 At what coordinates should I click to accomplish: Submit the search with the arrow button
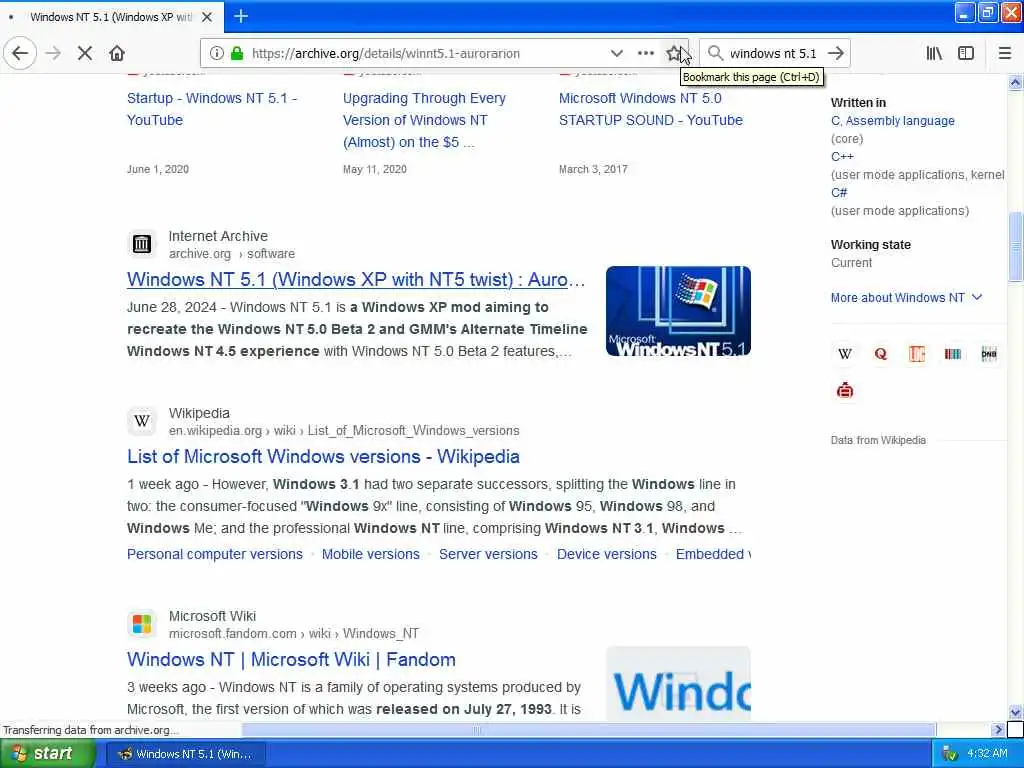(836, 54)
